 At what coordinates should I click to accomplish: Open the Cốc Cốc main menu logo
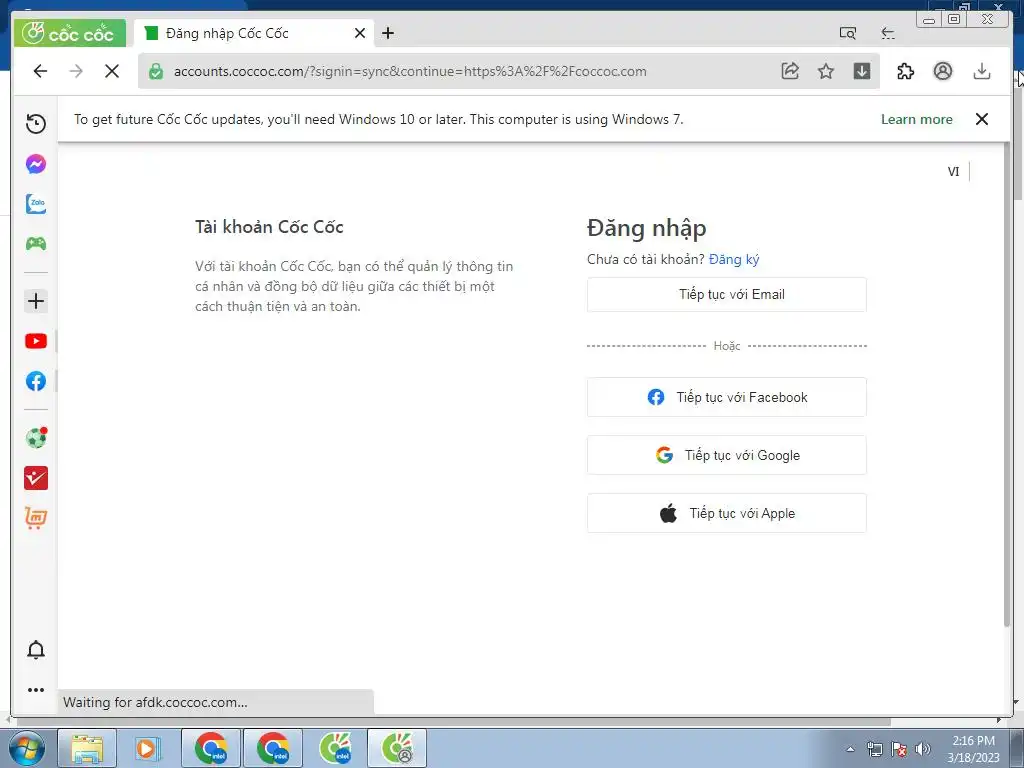tap(69, 33)
